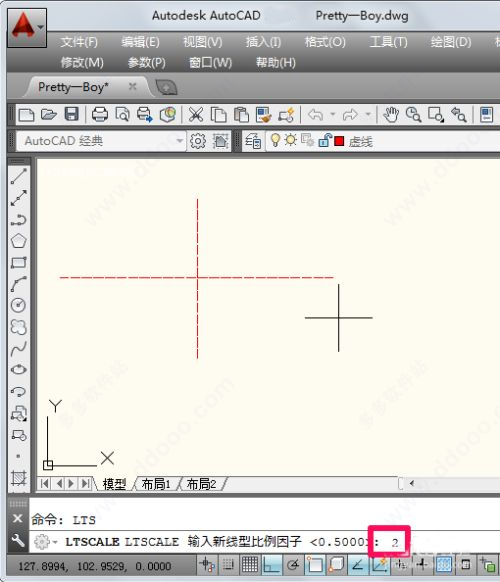This screenshot has height=582, width=500.
Task: Create a new drawing with the New icon
Action: pyautogui.click(x=26, y=115)
